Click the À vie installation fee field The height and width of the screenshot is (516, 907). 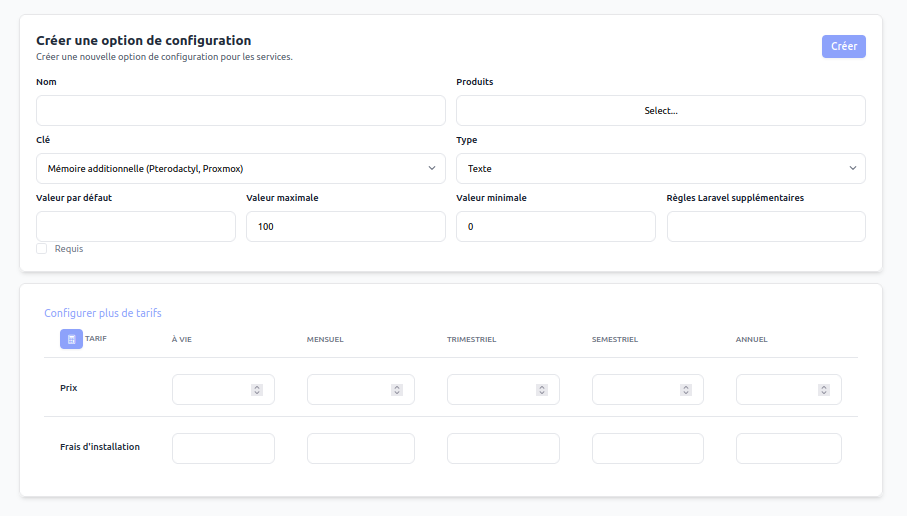(x=223, y=449)
